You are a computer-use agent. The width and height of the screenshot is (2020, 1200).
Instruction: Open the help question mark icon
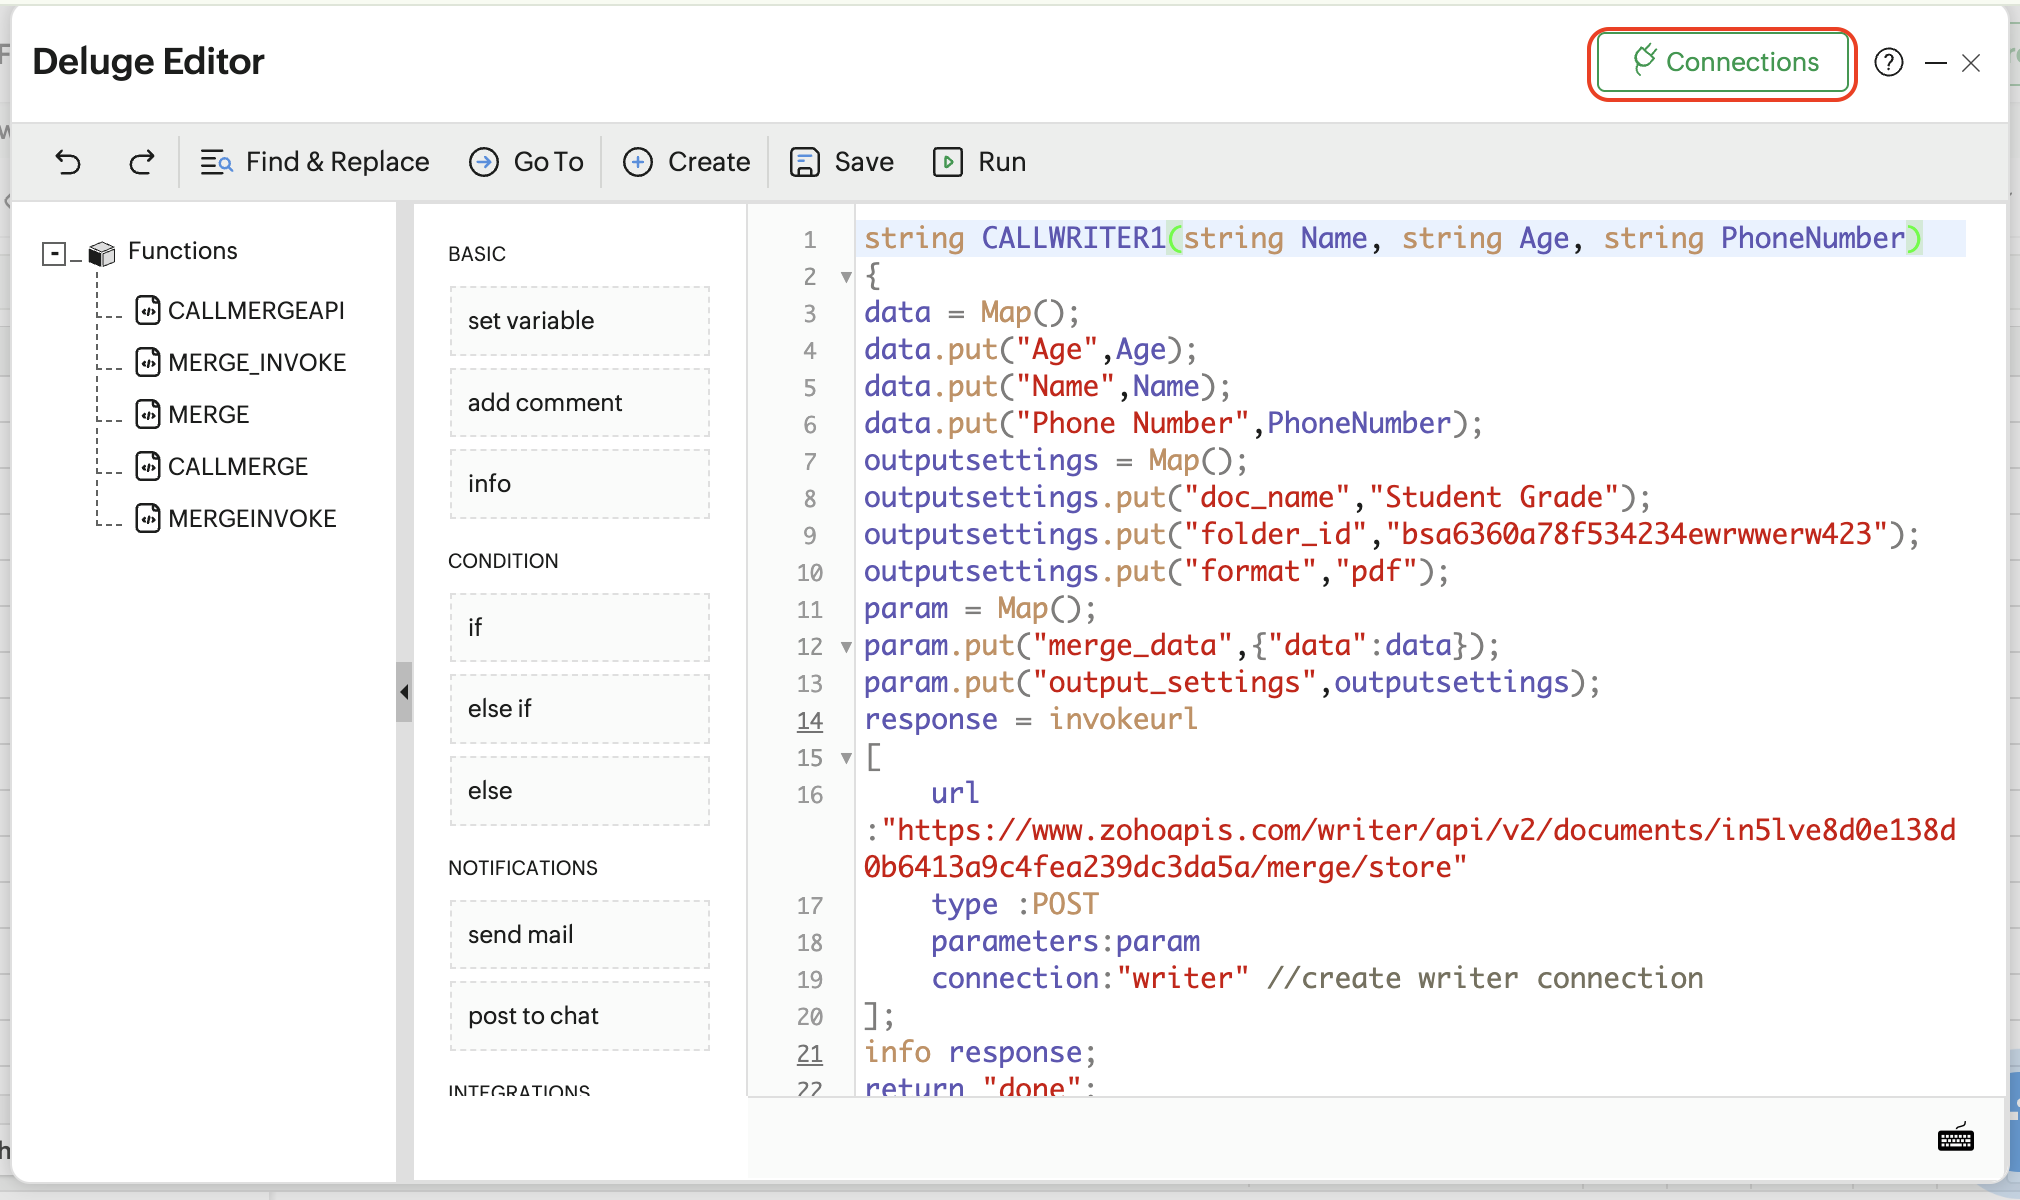tap(1888, 62)
